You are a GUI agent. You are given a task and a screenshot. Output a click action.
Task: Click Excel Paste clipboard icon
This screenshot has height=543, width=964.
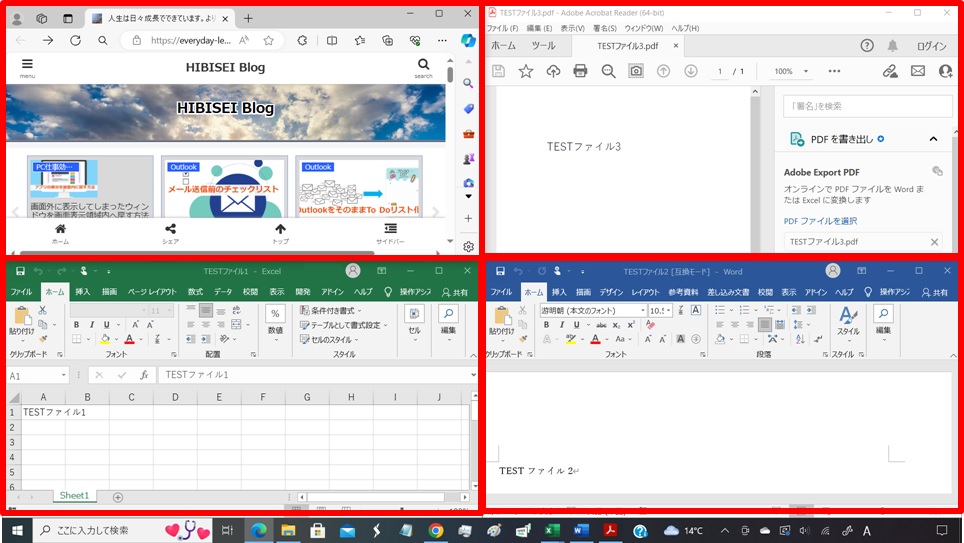click(x=22, y=316)
